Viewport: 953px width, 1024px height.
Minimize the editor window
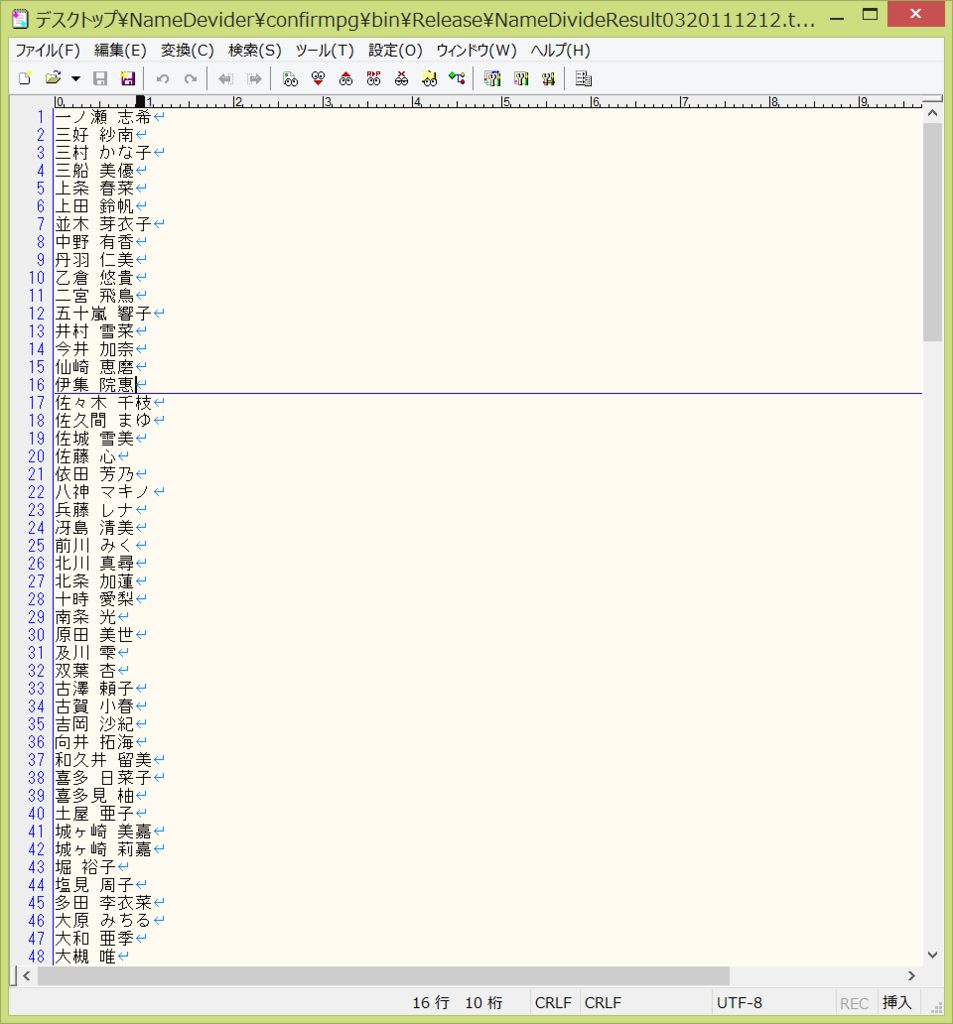coord(836,18)
